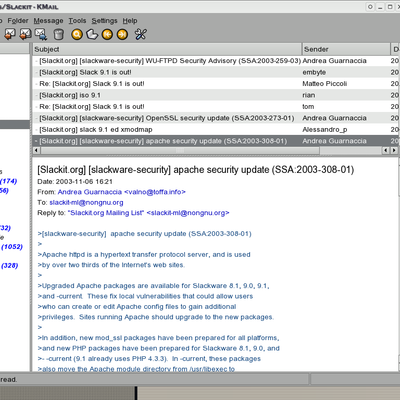
Task: Select the WU-FTPD Security Advisory message
Action: tap(216, 61)
